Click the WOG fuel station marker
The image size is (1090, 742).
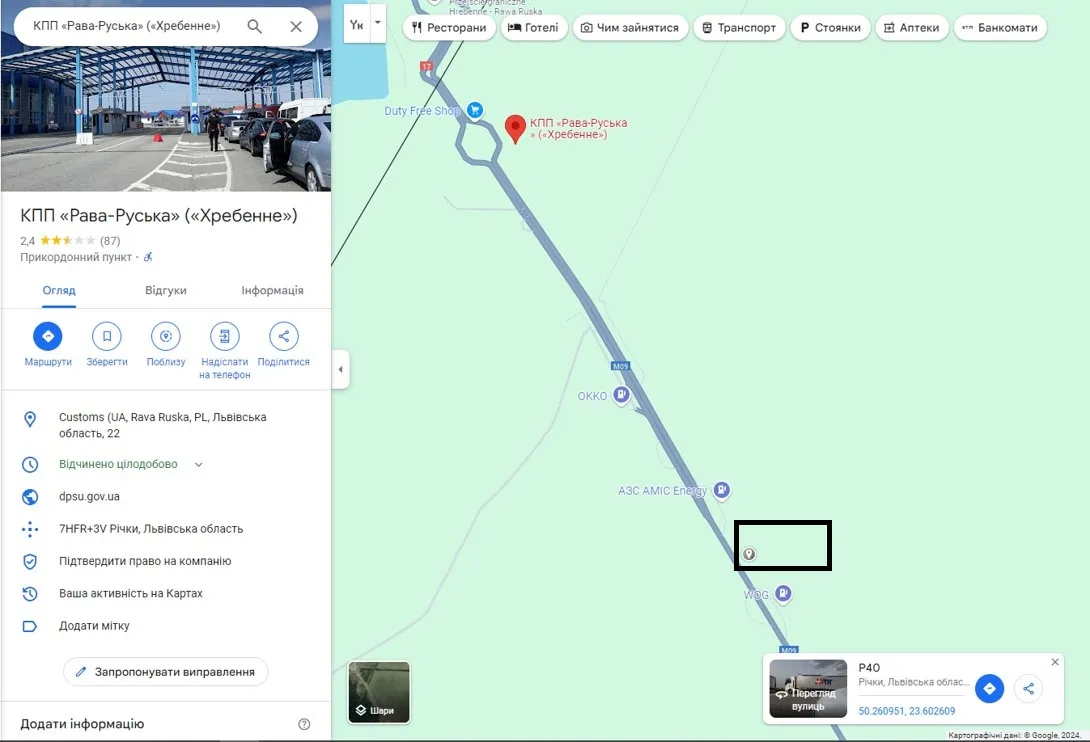[783, 593]
